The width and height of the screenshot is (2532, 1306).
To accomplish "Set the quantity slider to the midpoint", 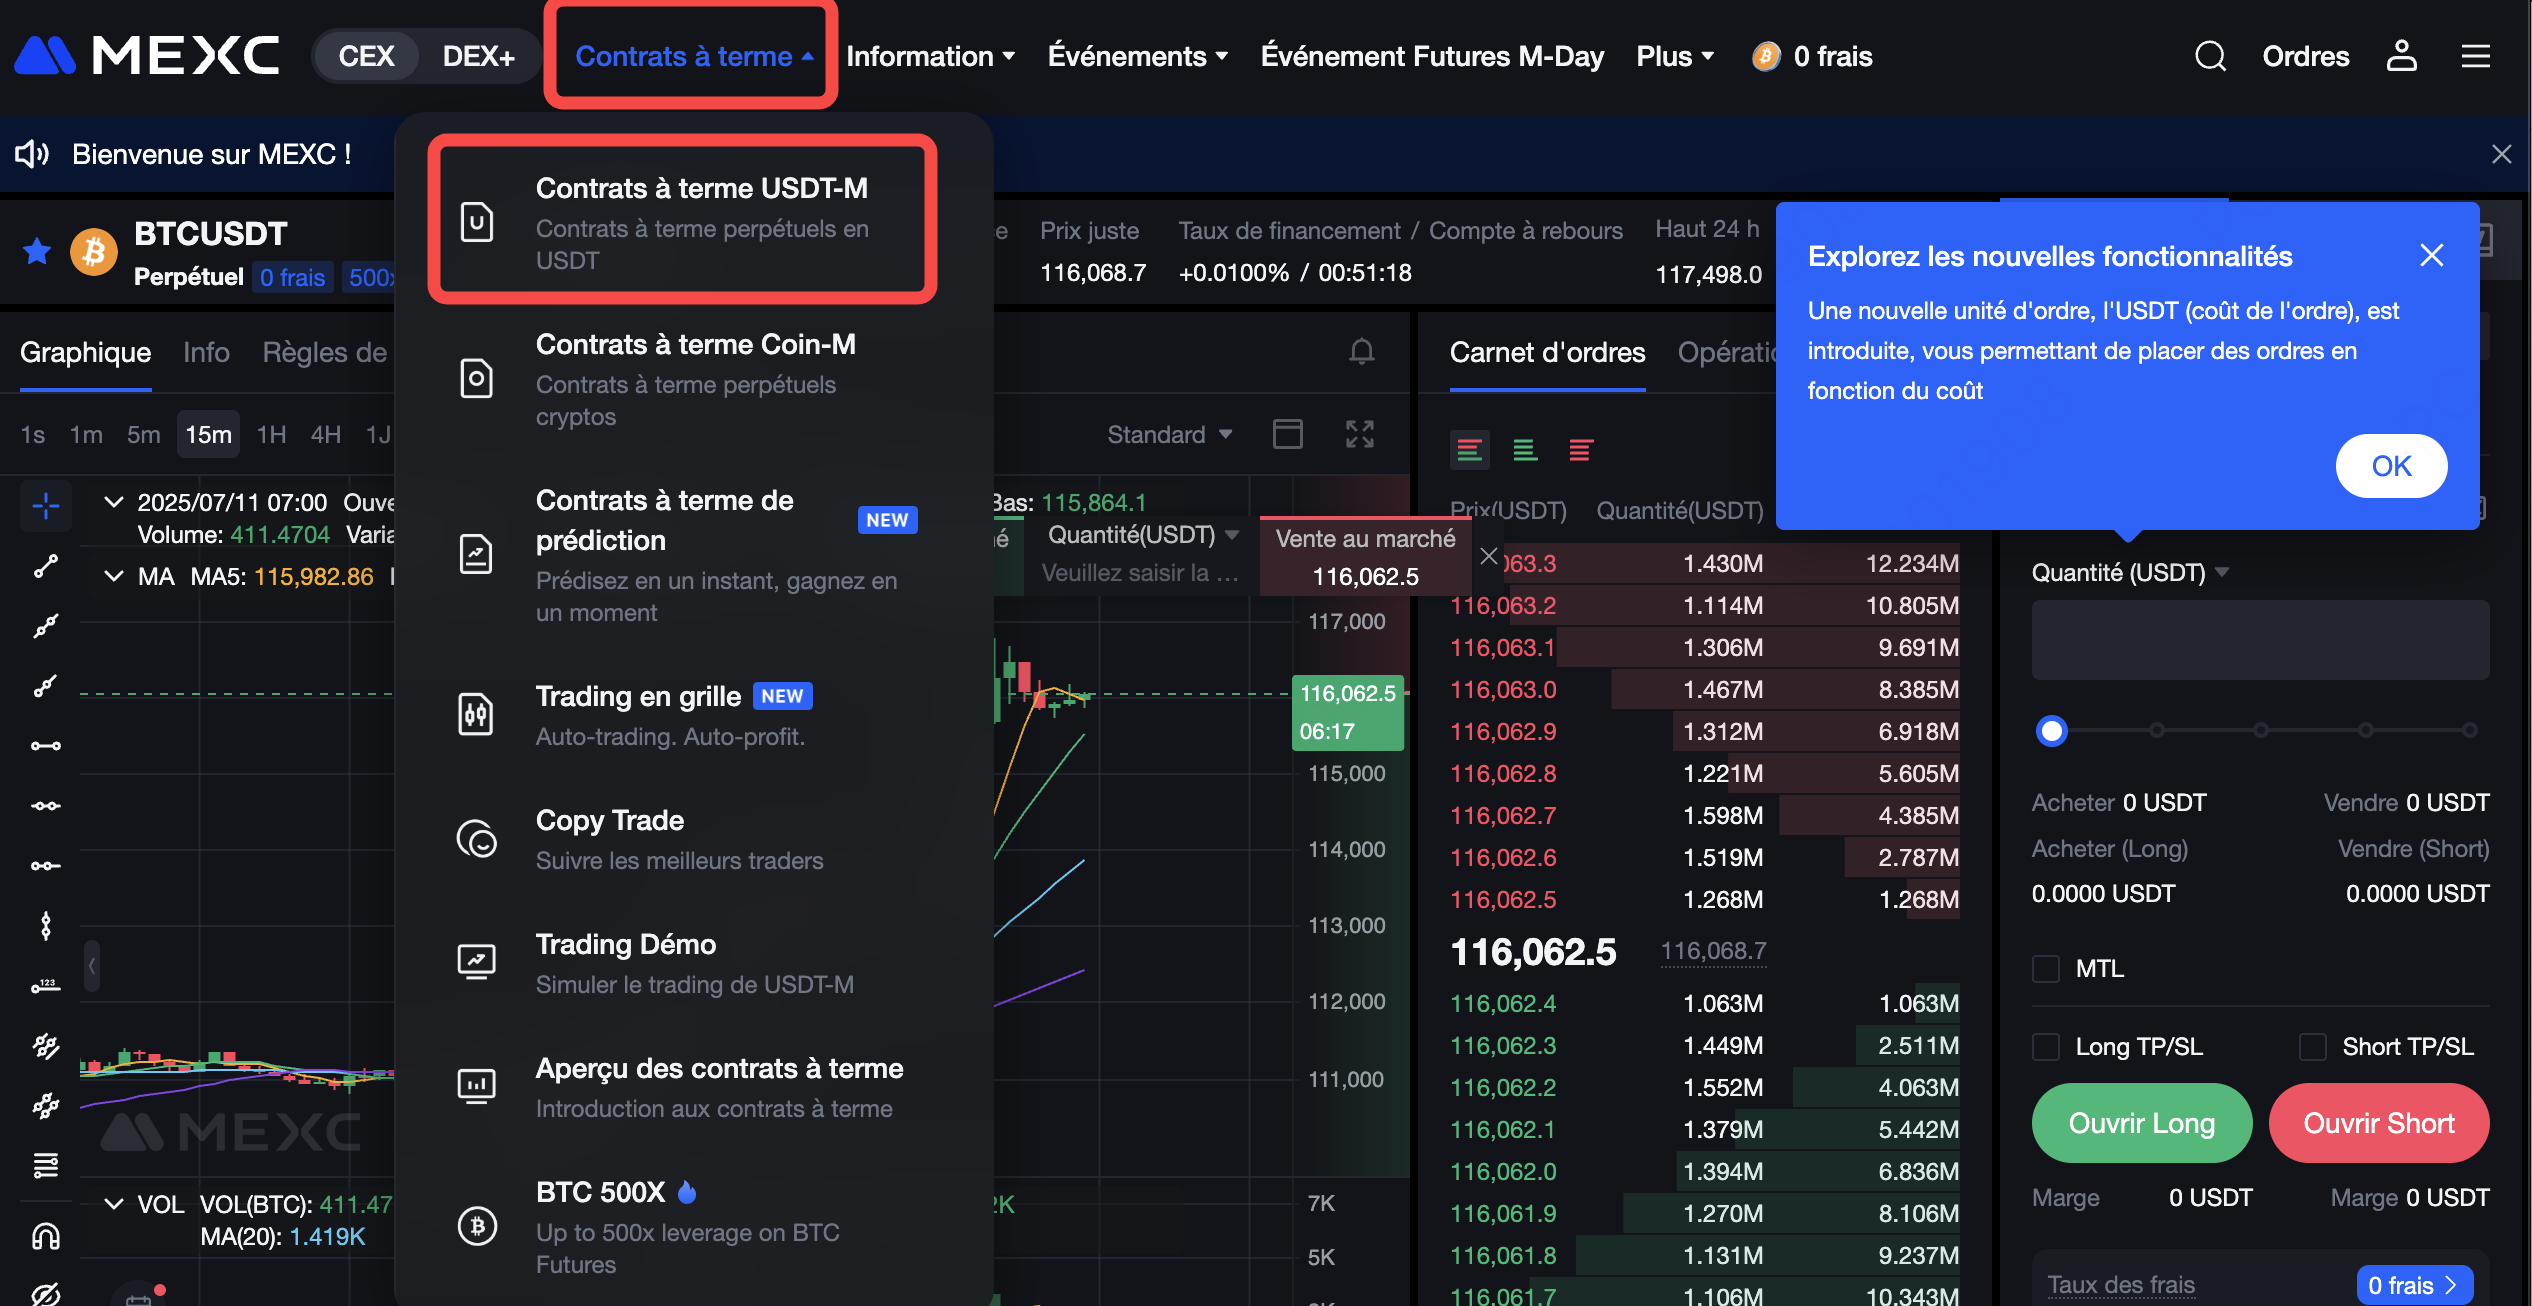I will (2261, 730).
